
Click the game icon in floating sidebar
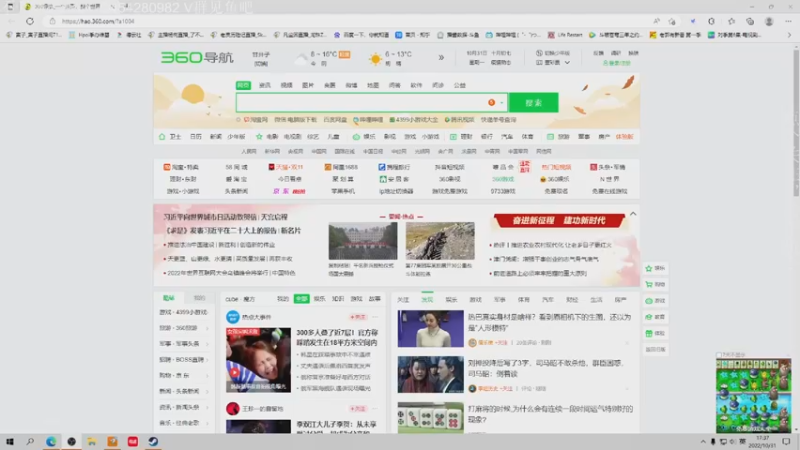click(649, 301)
